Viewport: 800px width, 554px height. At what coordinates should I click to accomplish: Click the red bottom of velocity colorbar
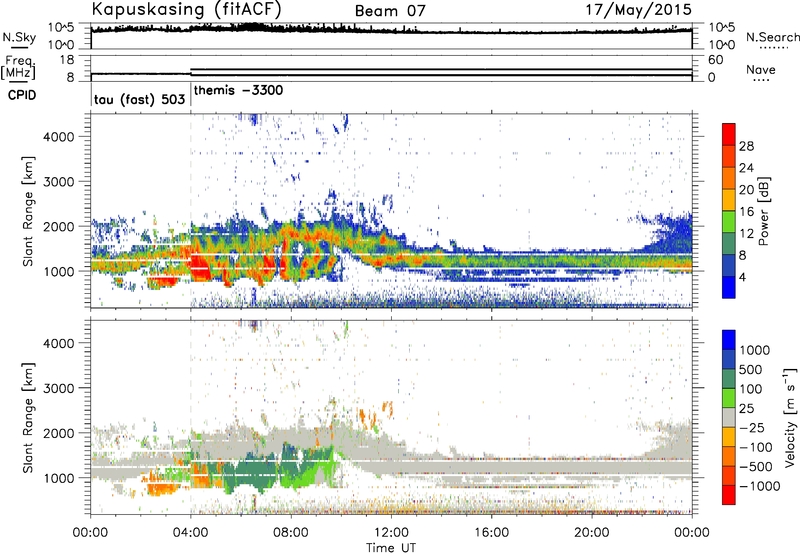[x=729, y=495]
